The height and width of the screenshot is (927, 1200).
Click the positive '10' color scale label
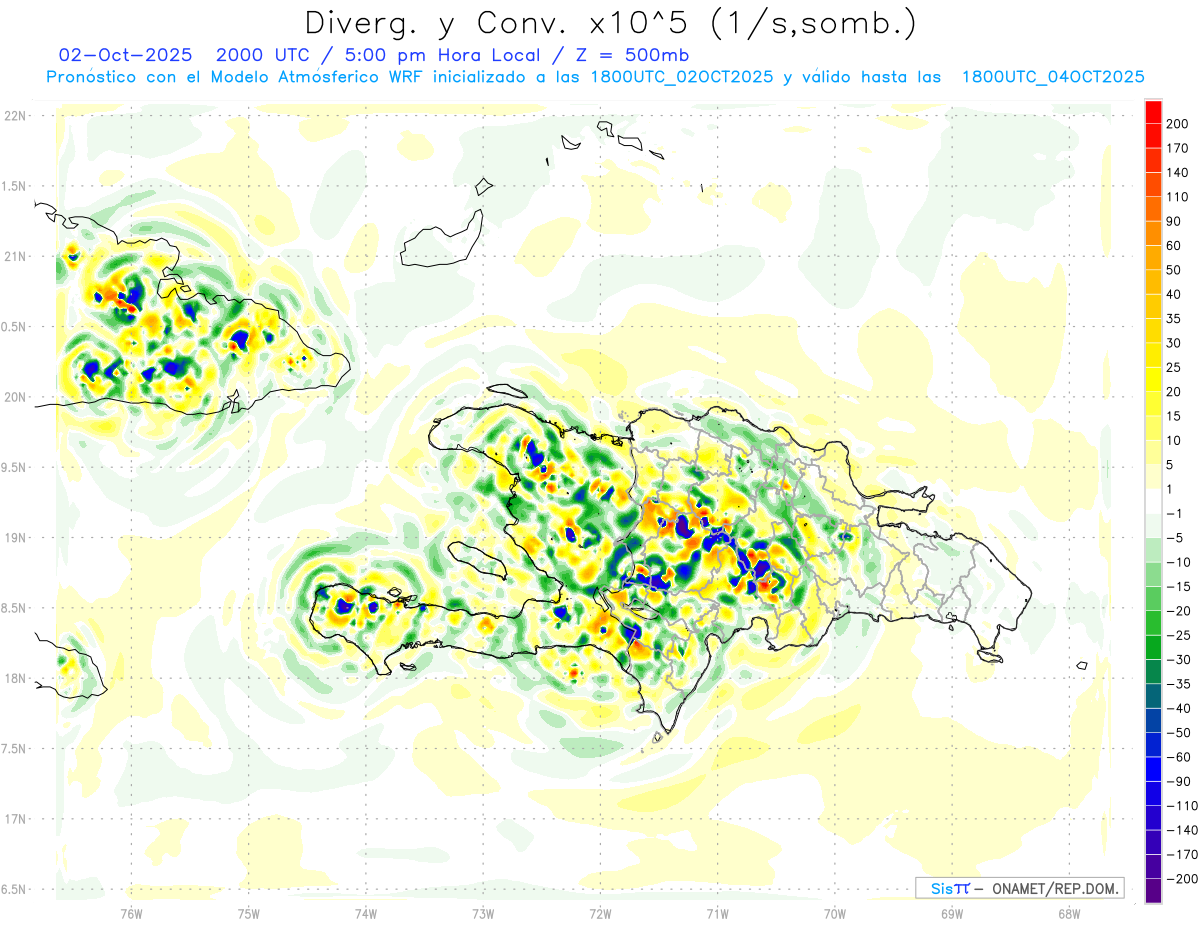1175,441
